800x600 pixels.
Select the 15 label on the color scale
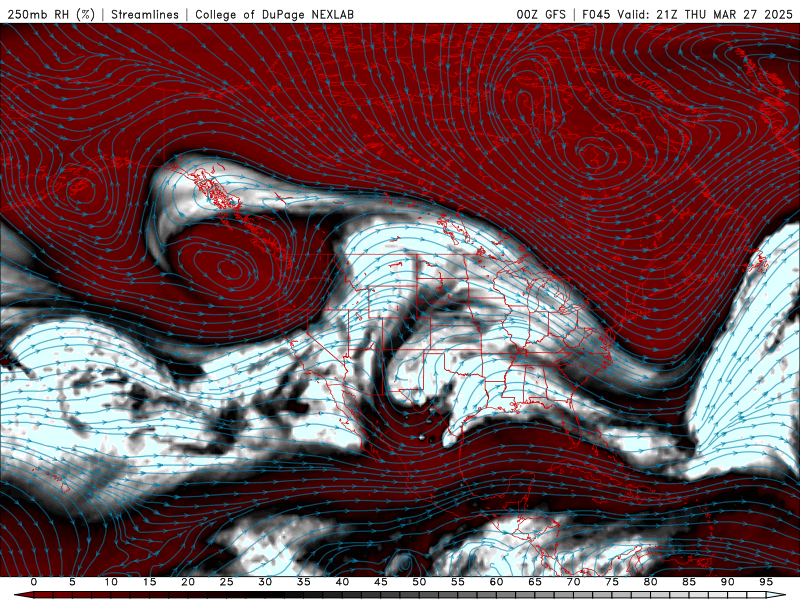149,582
